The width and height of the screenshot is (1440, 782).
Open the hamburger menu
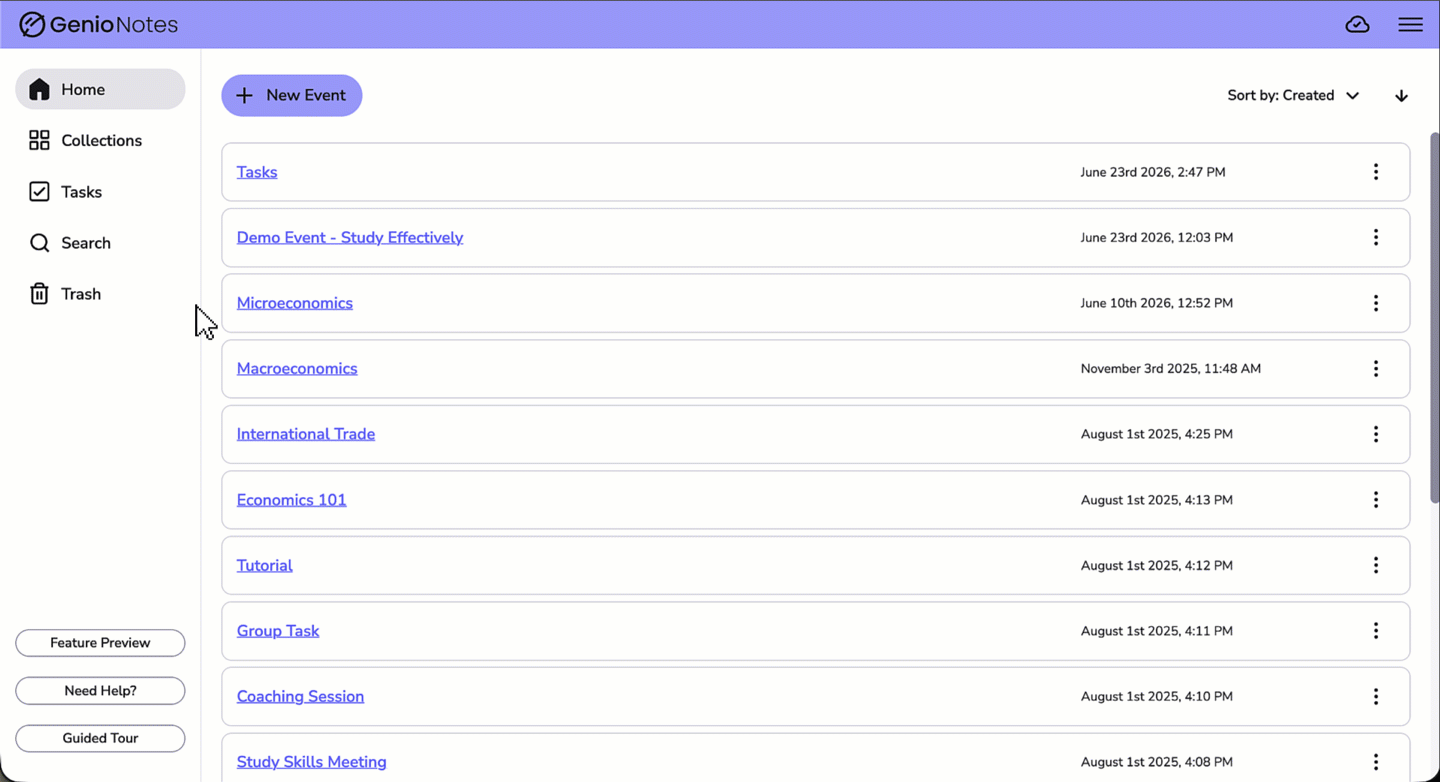pos(1410,24)
